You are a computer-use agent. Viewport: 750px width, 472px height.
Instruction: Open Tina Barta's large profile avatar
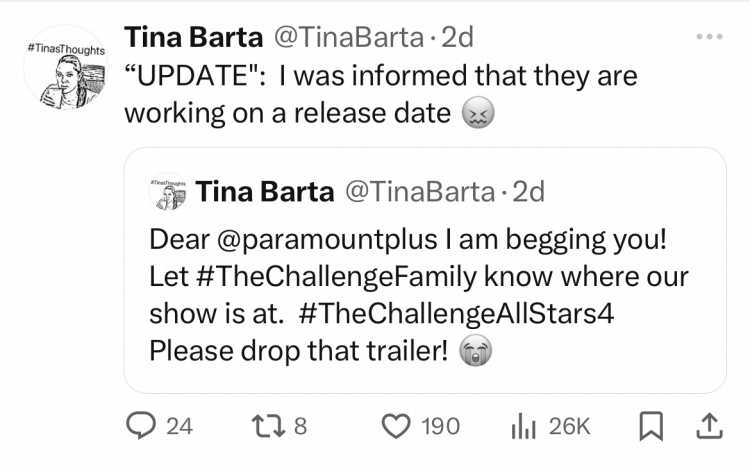tap(66, 68)
